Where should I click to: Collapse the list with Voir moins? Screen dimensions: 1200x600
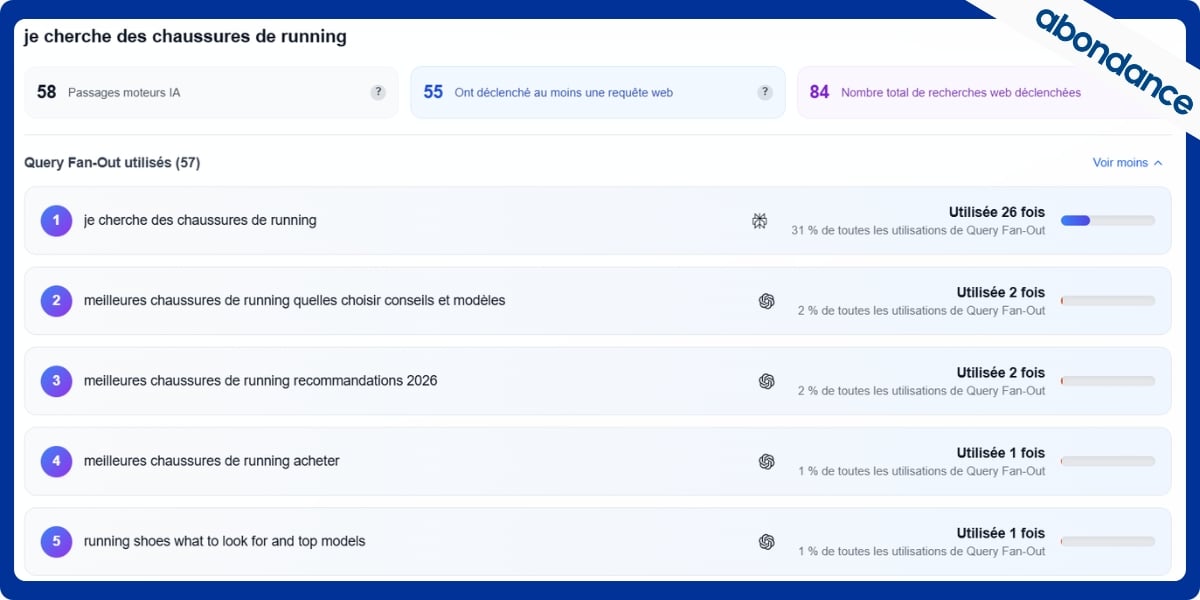(1120, 163)
